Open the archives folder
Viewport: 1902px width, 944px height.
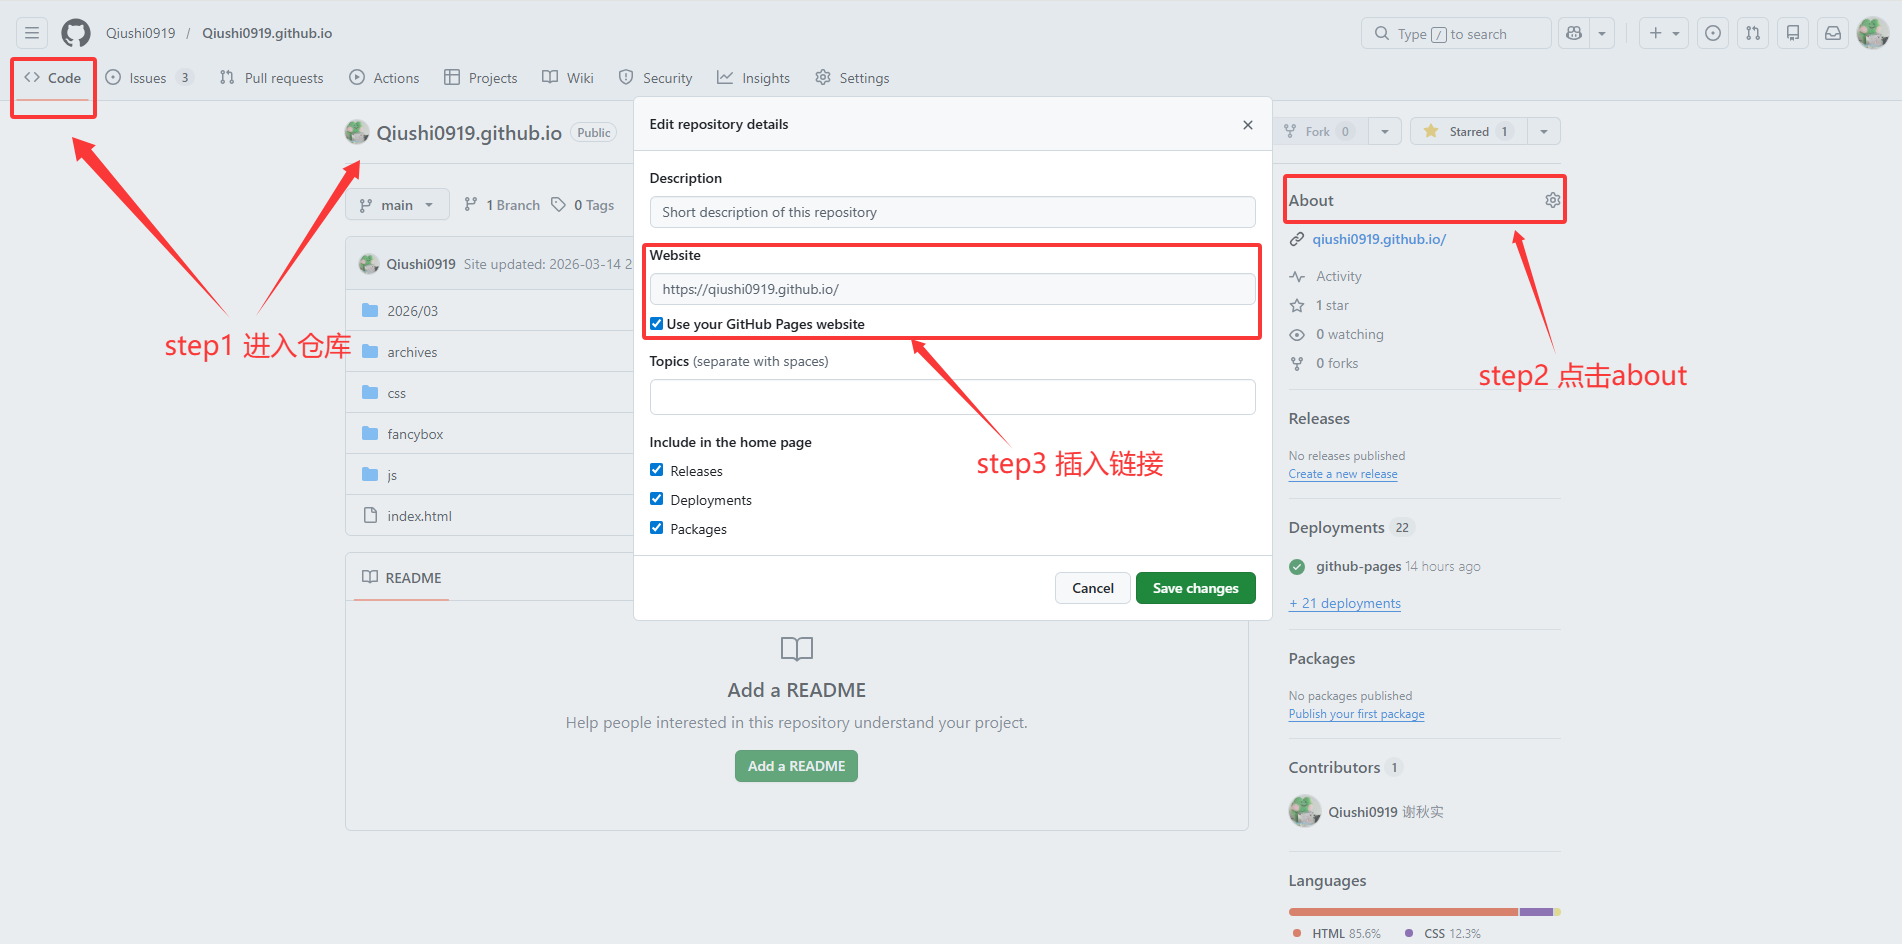coord(412,352)
